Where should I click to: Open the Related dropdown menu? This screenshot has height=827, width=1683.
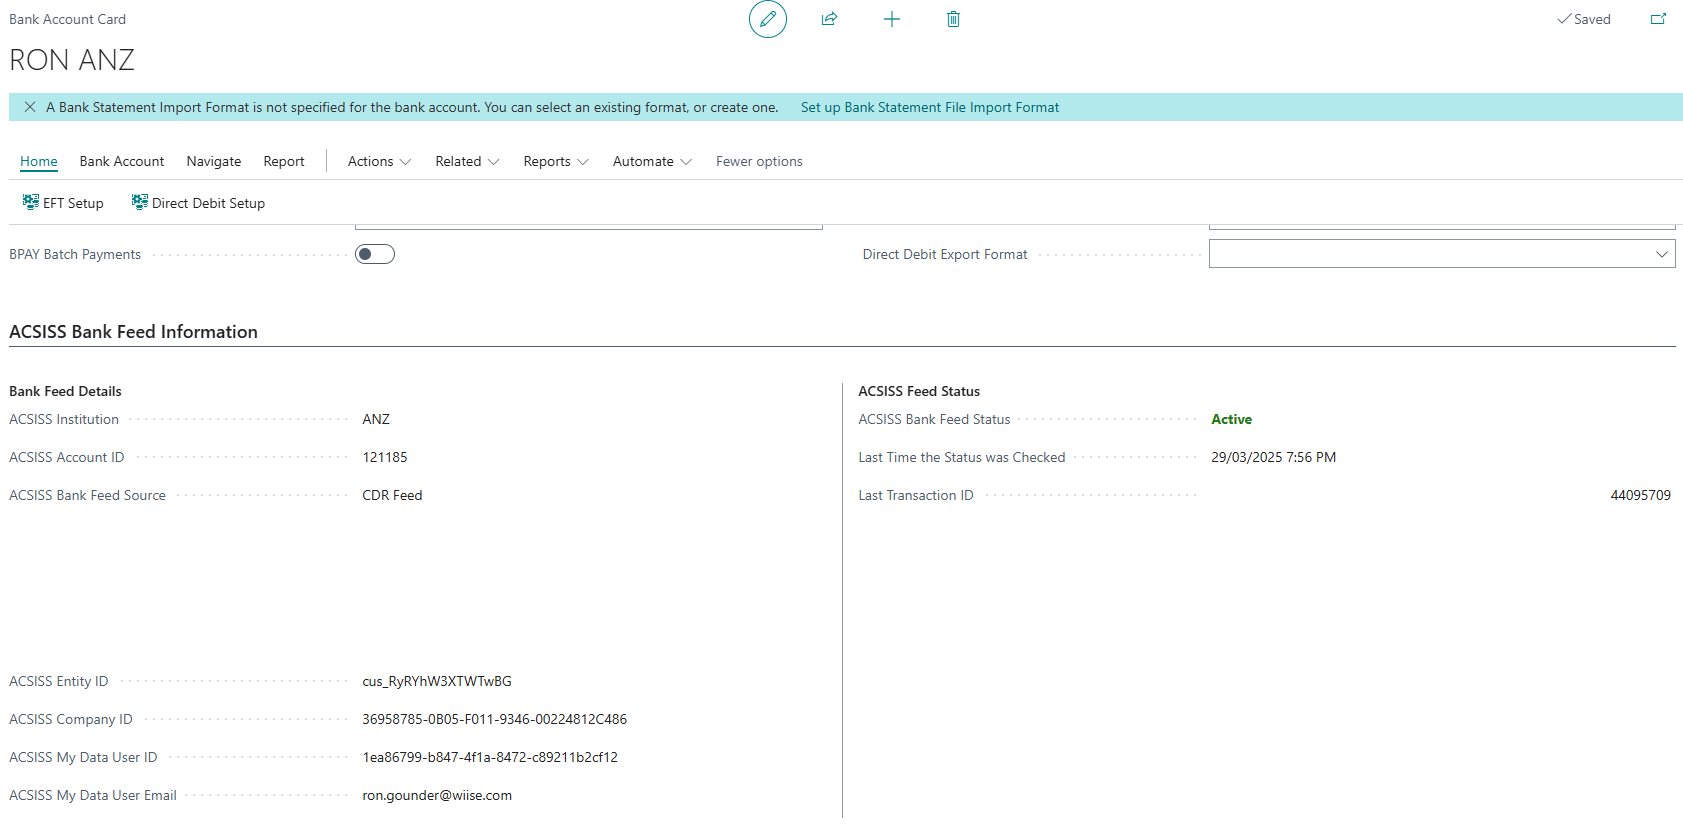(x=467, y=161)
